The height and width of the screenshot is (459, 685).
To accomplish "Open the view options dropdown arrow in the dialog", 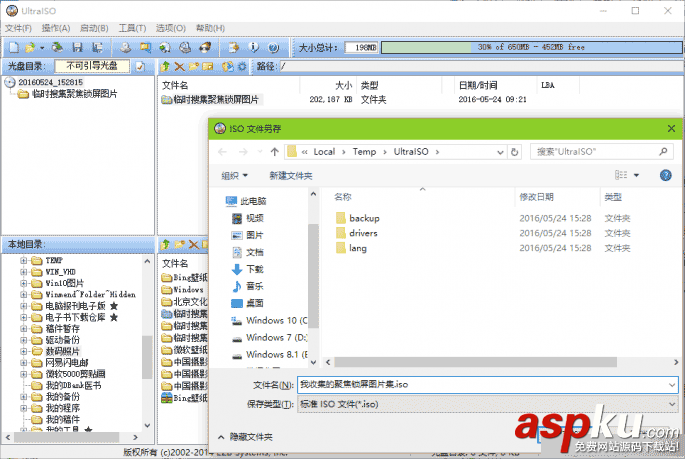I will click(637, 176).
